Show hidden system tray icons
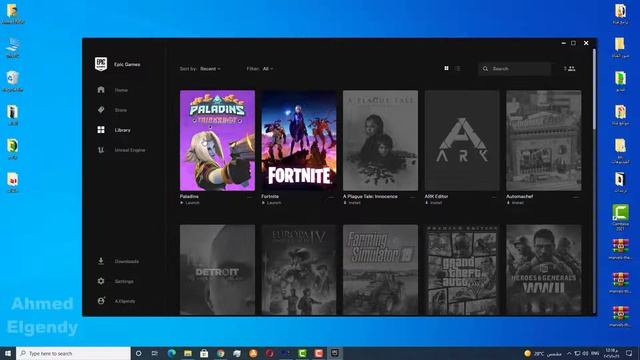 [x=569, y=353]
